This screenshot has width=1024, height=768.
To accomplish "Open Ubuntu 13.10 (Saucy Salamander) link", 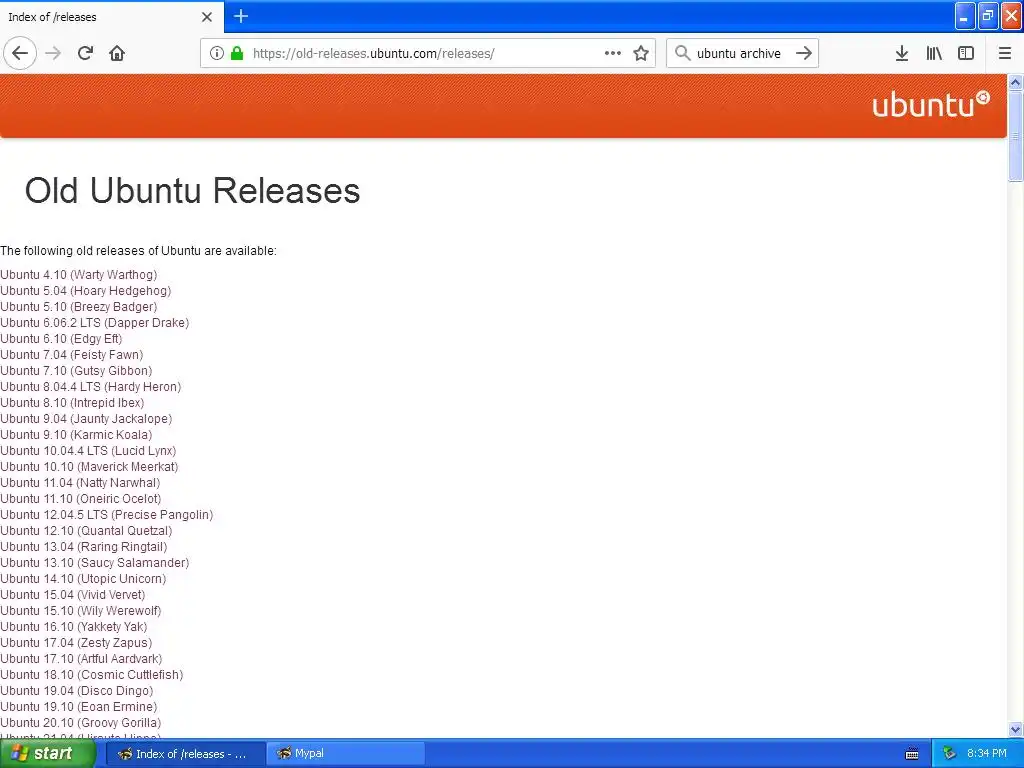I will pyautogui.click(x=95, y=563).
